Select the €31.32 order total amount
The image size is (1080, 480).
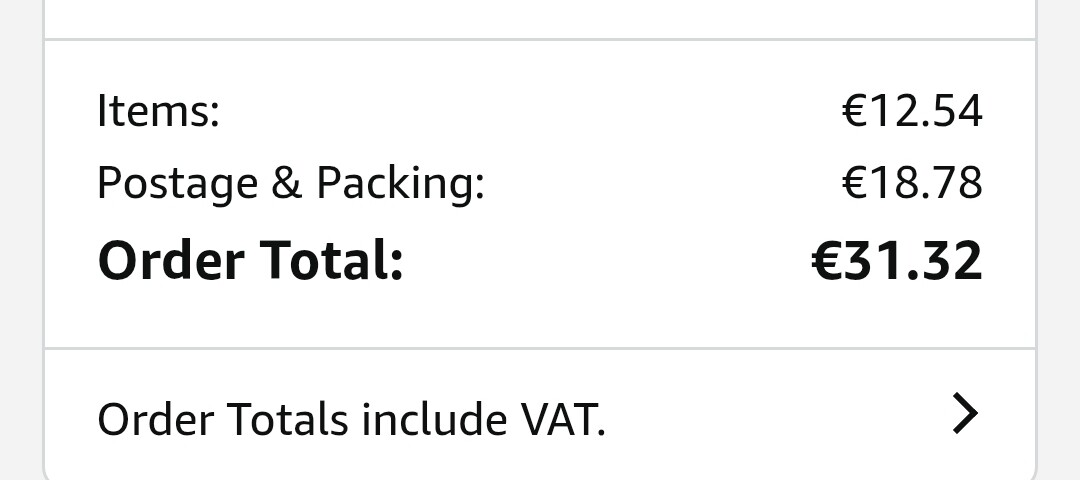coord(896,260)
